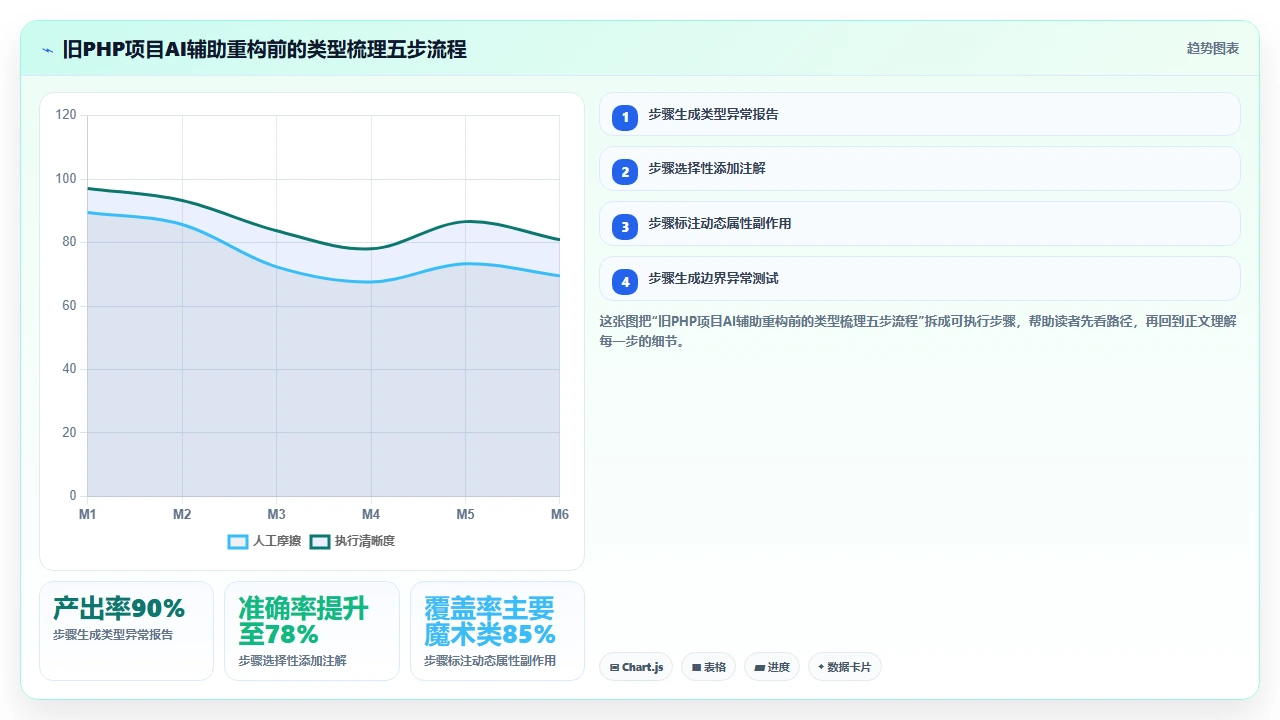Image resolution: width=1280 pixels, height=720 pixels.
Task: Click the 准确率提升至78% stat card
Action: pos(312,631)
